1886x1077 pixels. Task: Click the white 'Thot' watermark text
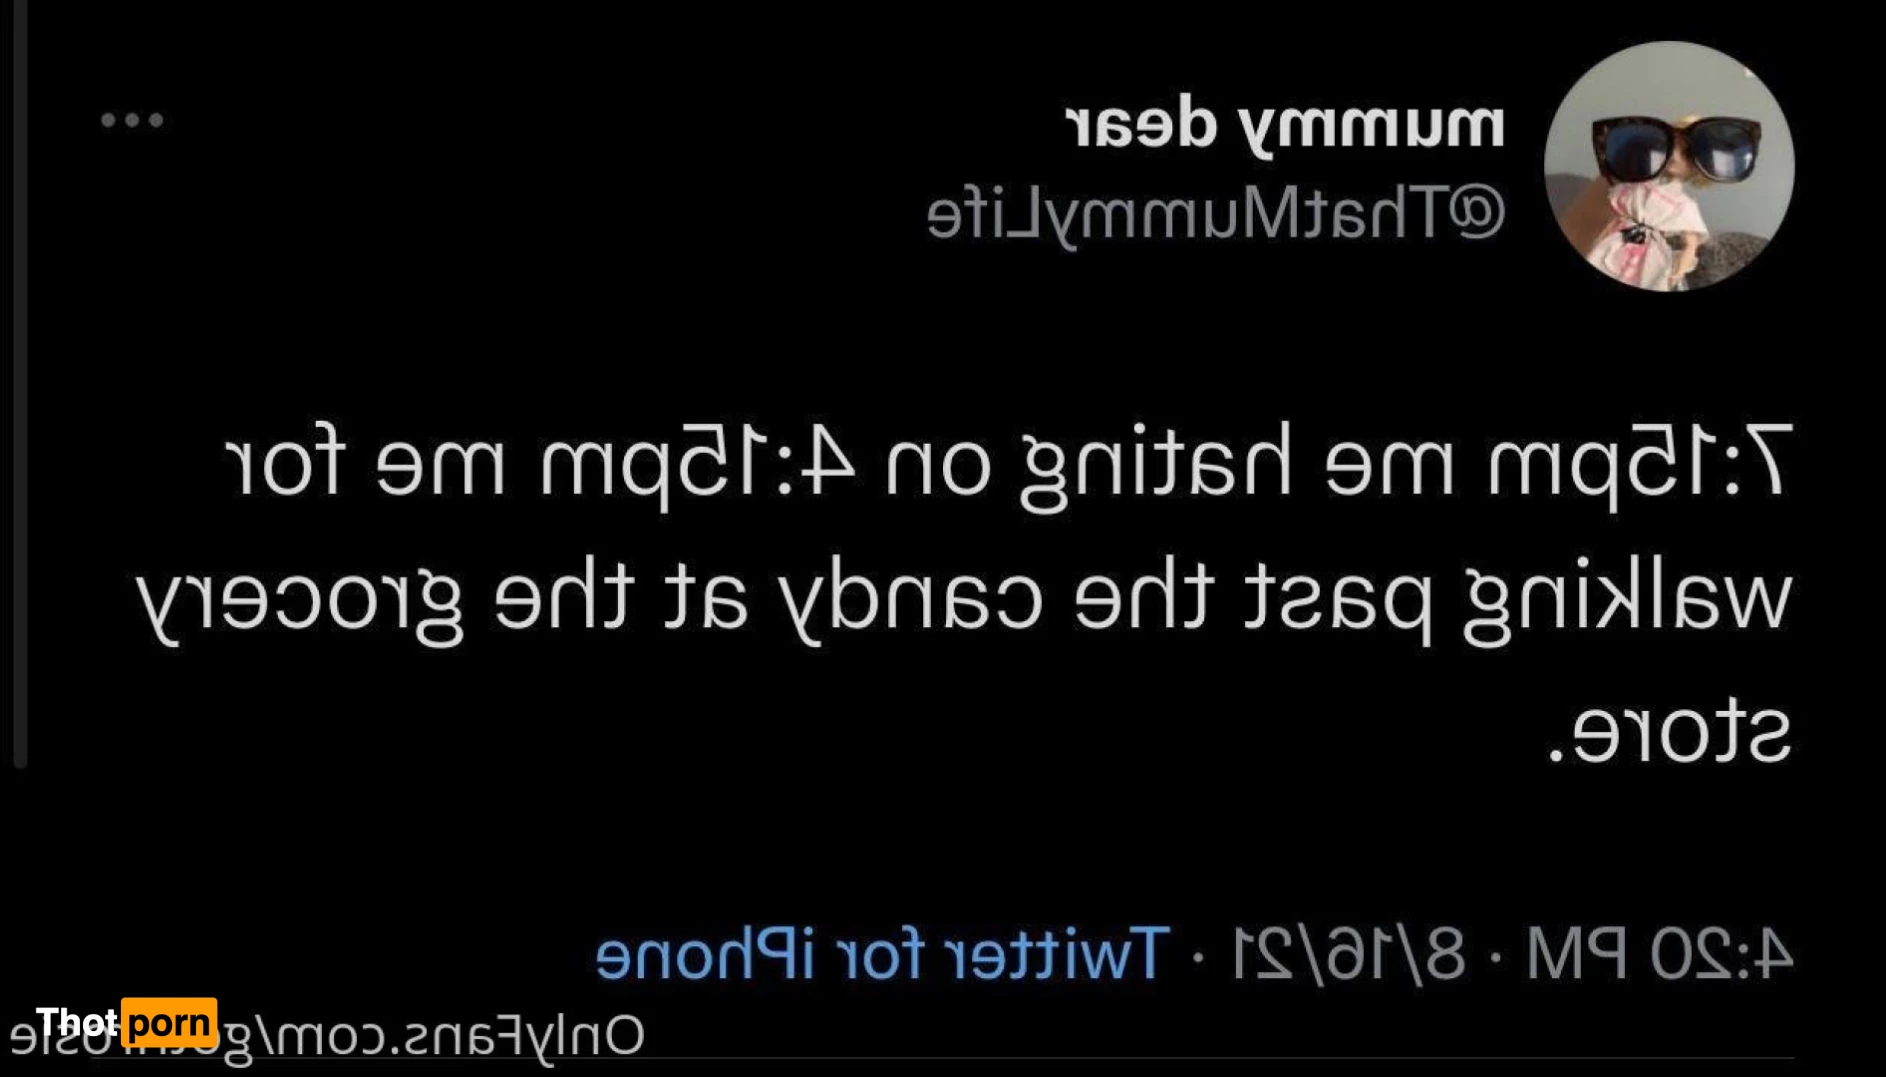[x=77, y=1023]
